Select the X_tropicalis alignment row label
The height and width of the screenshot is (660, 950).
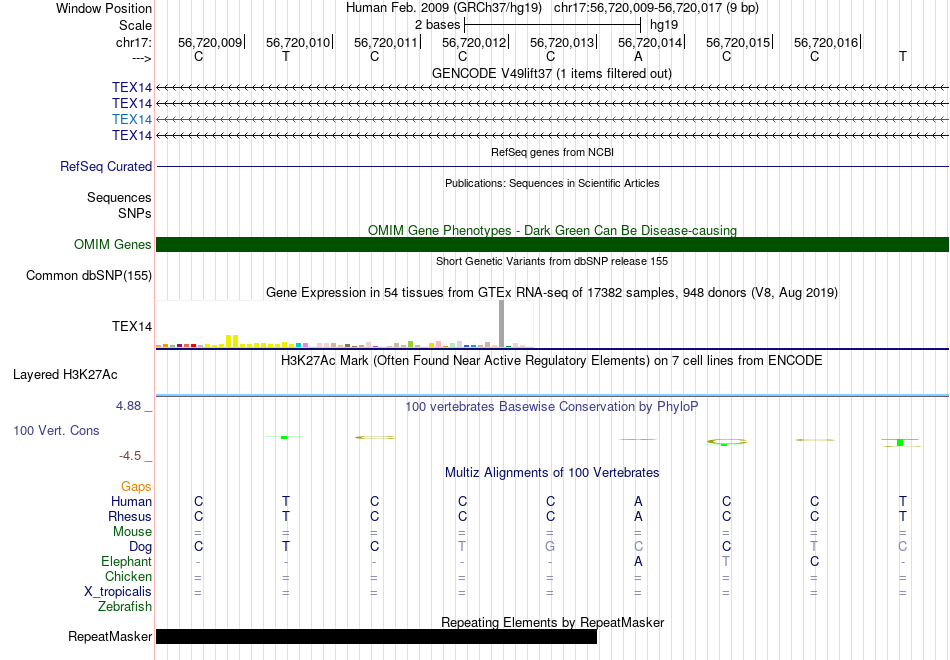(x=118, y=592)
